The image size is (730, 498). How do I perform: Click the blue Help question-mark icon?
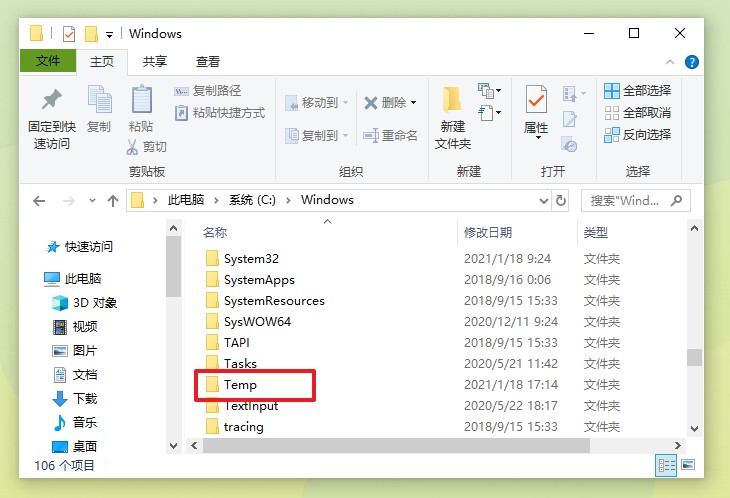[692, 61]
